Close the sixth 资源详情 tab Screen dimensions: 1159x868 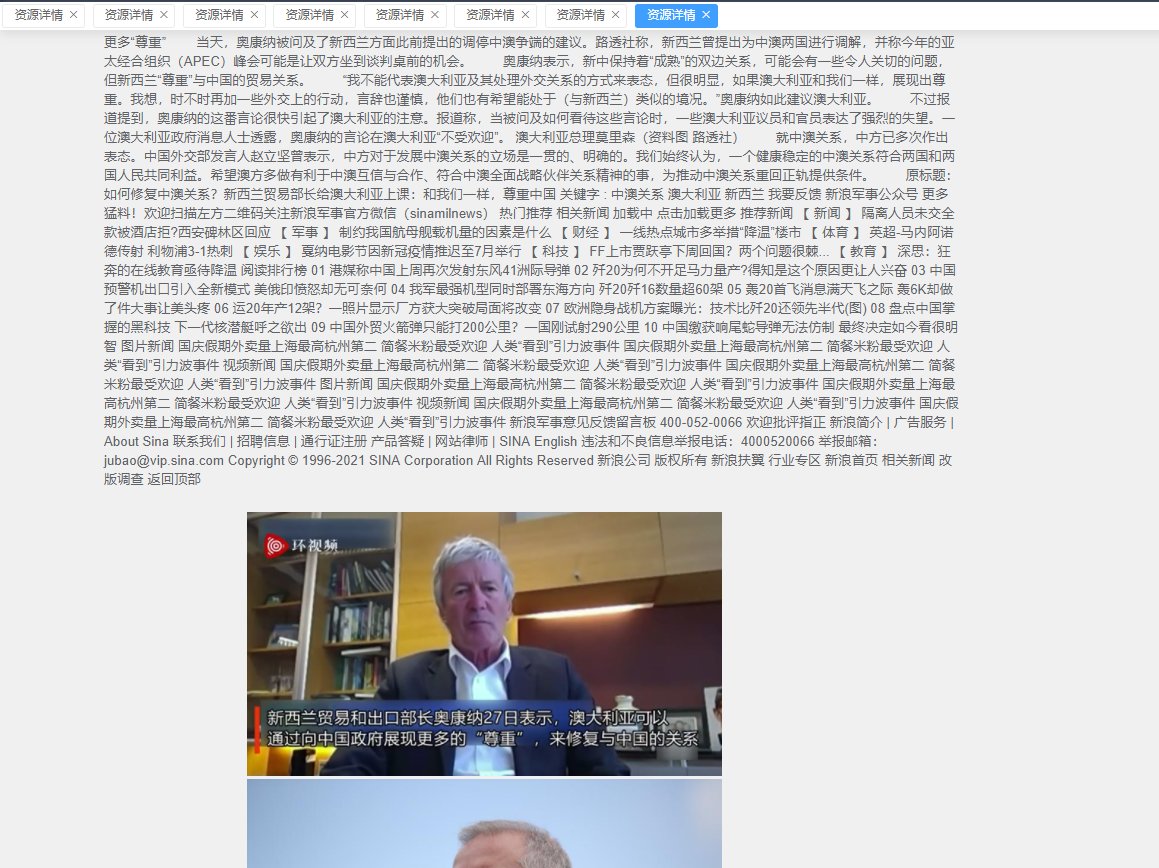tap(525, 15)
